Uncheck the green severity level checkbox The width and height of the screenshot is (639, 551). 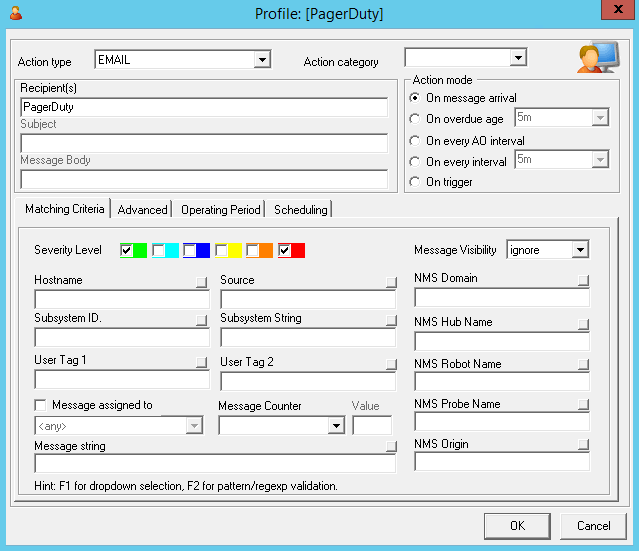[x=126, y=250]
